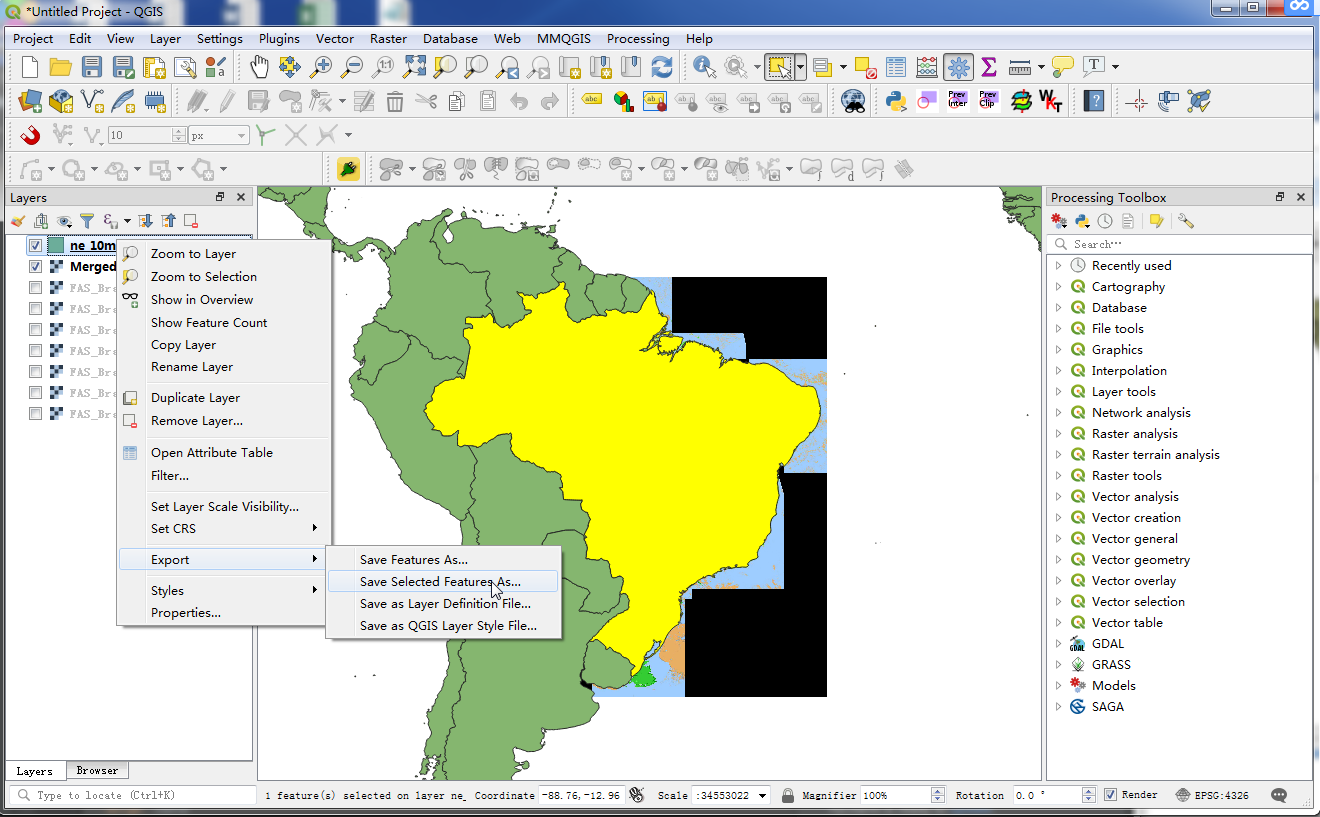
Task: Click the Zoom Out magnifier tool
Action: 352,67
